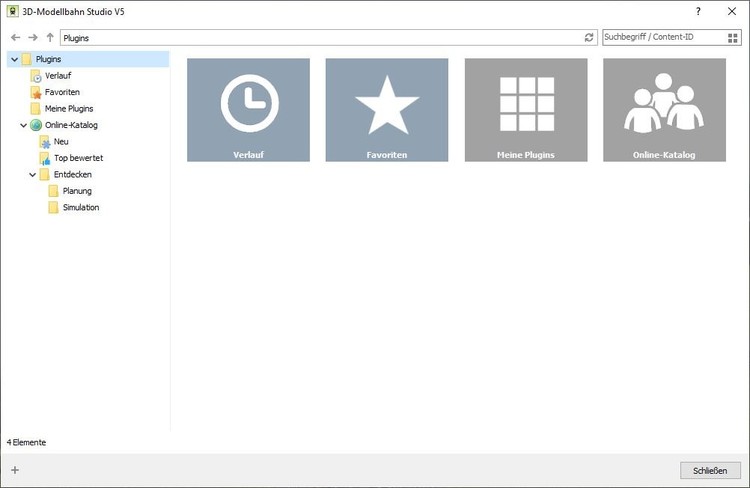Go back with the left arrow

click(15, 37)
